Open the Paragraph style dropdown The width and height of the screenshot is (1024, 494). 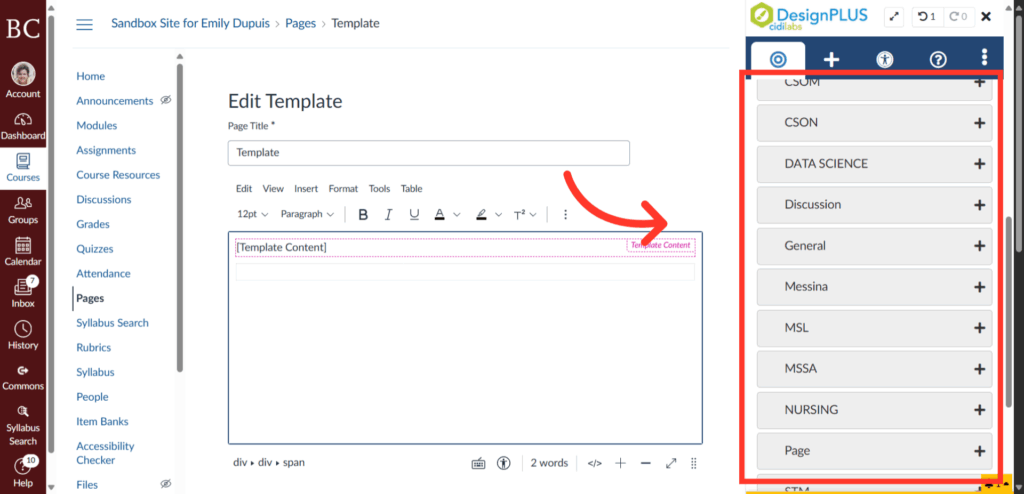307,214
